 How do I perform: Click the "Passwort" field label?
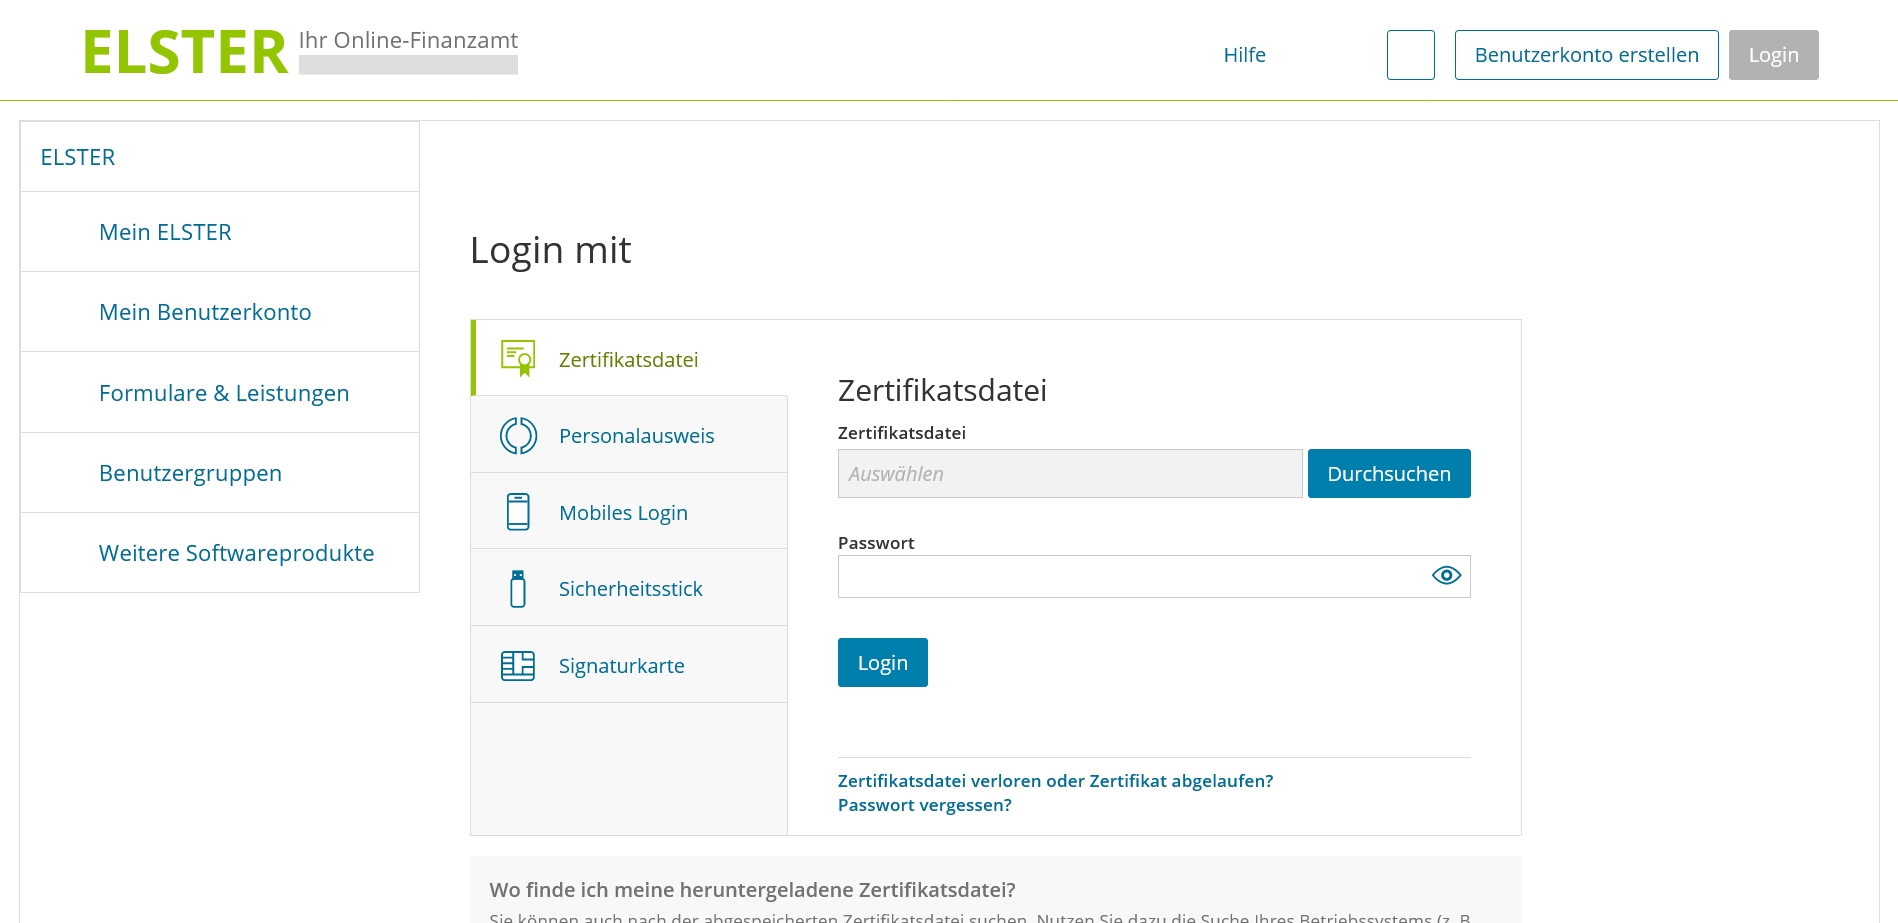pos(876,543)
